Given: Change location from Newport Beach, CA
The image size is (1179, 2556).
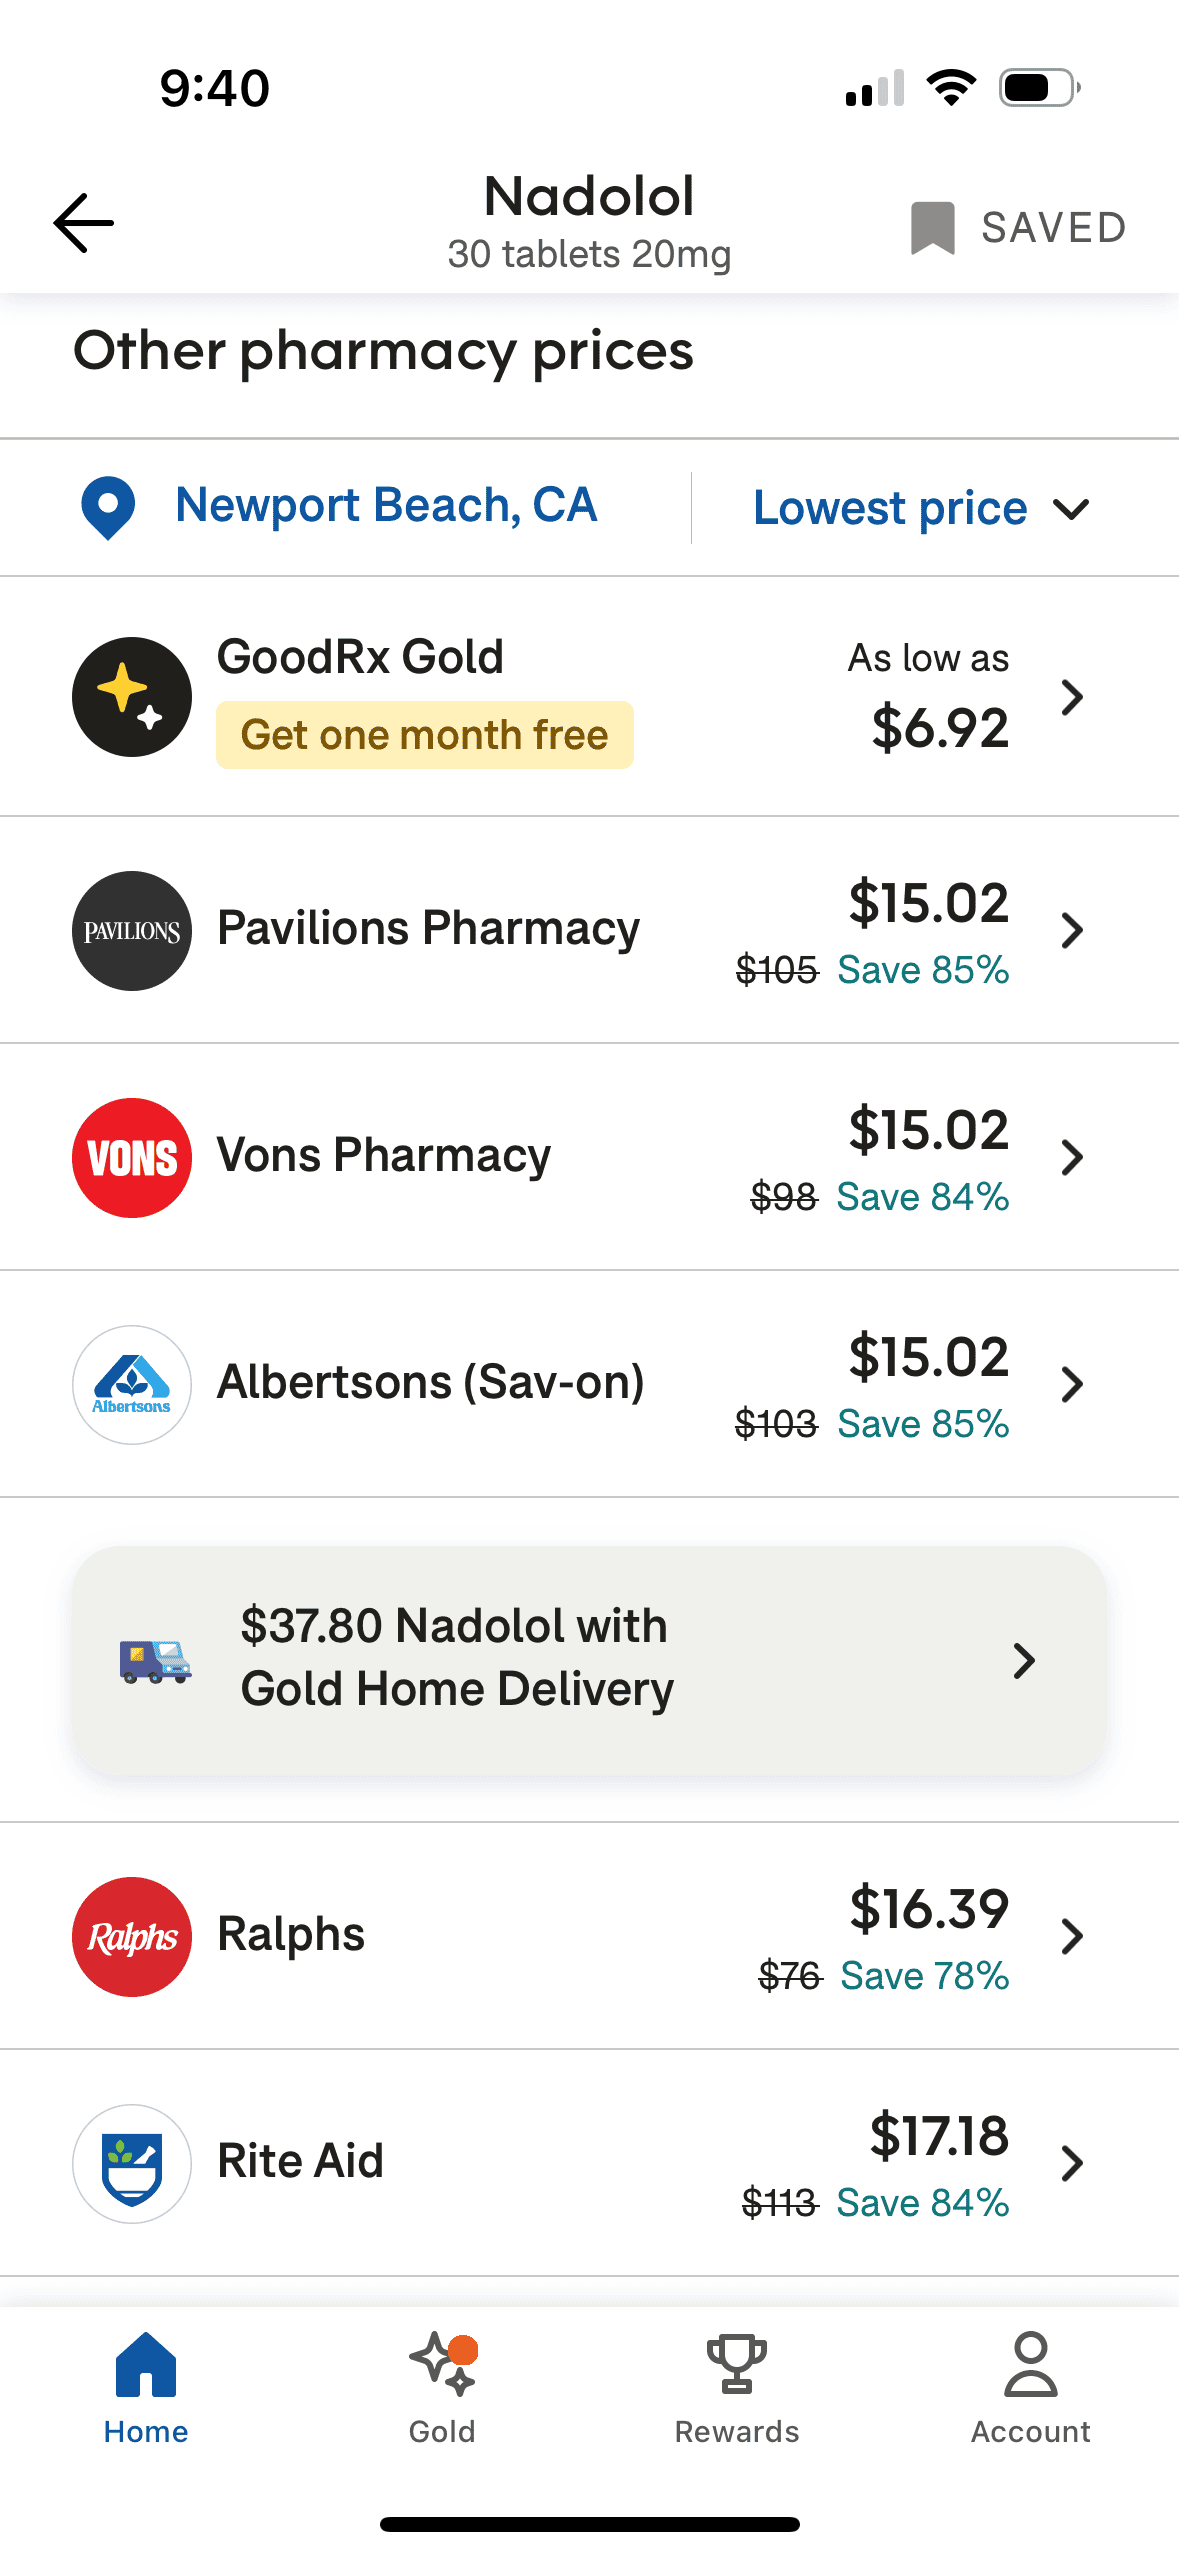Looking at the screenshot, I should tap(386, 506).
